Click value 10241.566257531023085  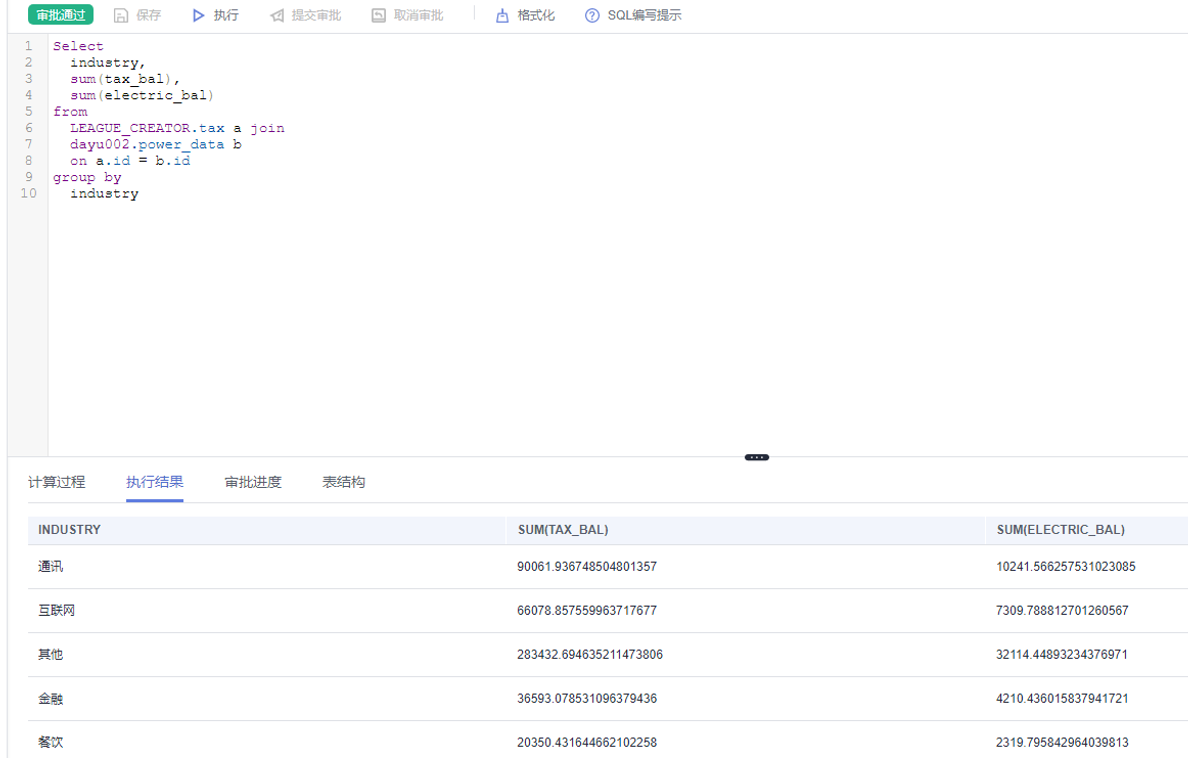tap(1065, 566)
